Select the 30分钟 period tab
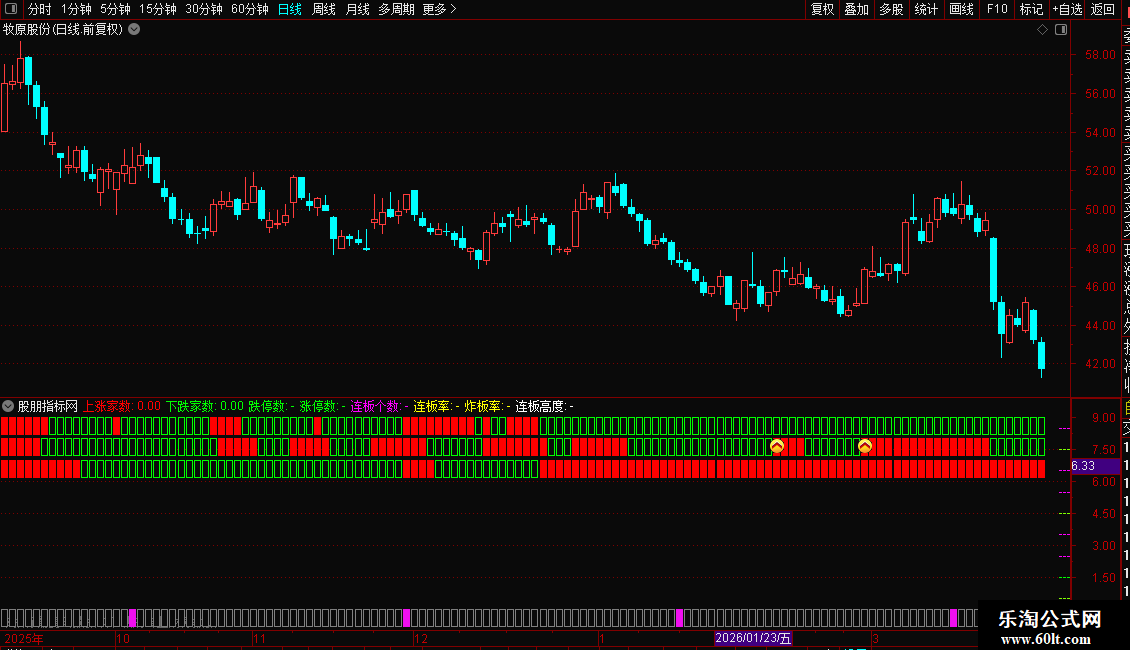 point(204,9)
